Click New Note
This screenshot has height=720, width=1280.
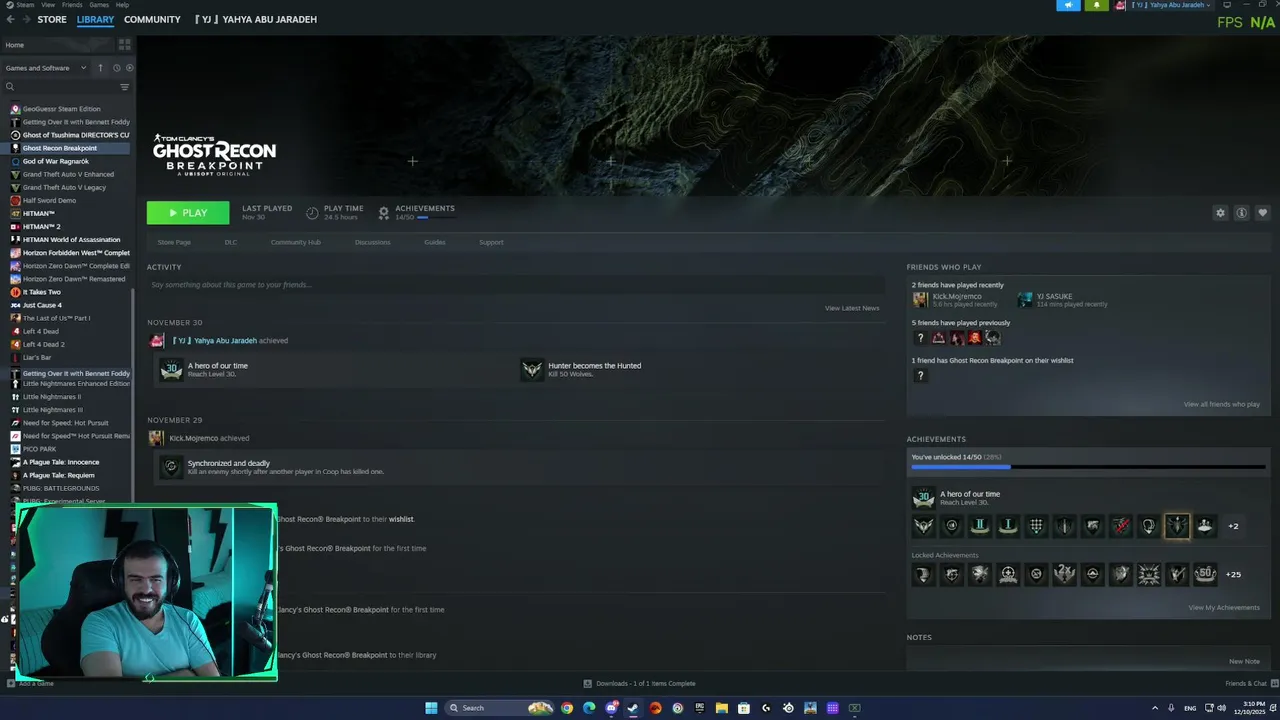(1244, 661)
